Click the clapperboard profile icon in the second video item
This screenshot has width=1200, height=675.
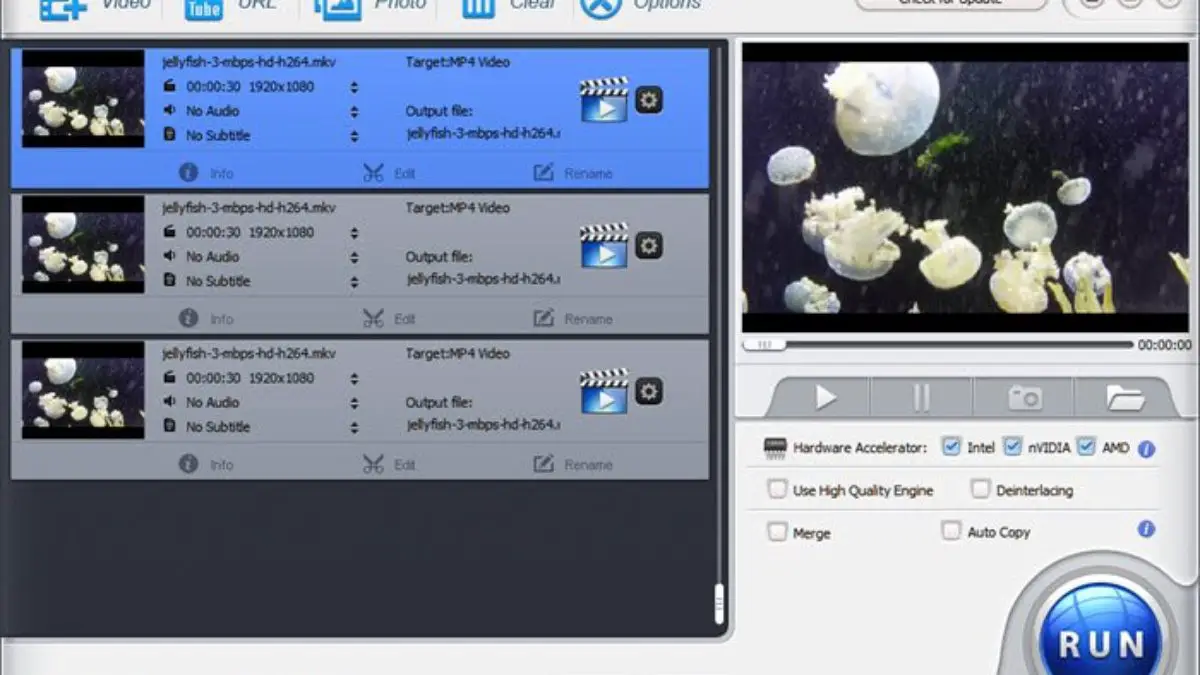[604, 246]
